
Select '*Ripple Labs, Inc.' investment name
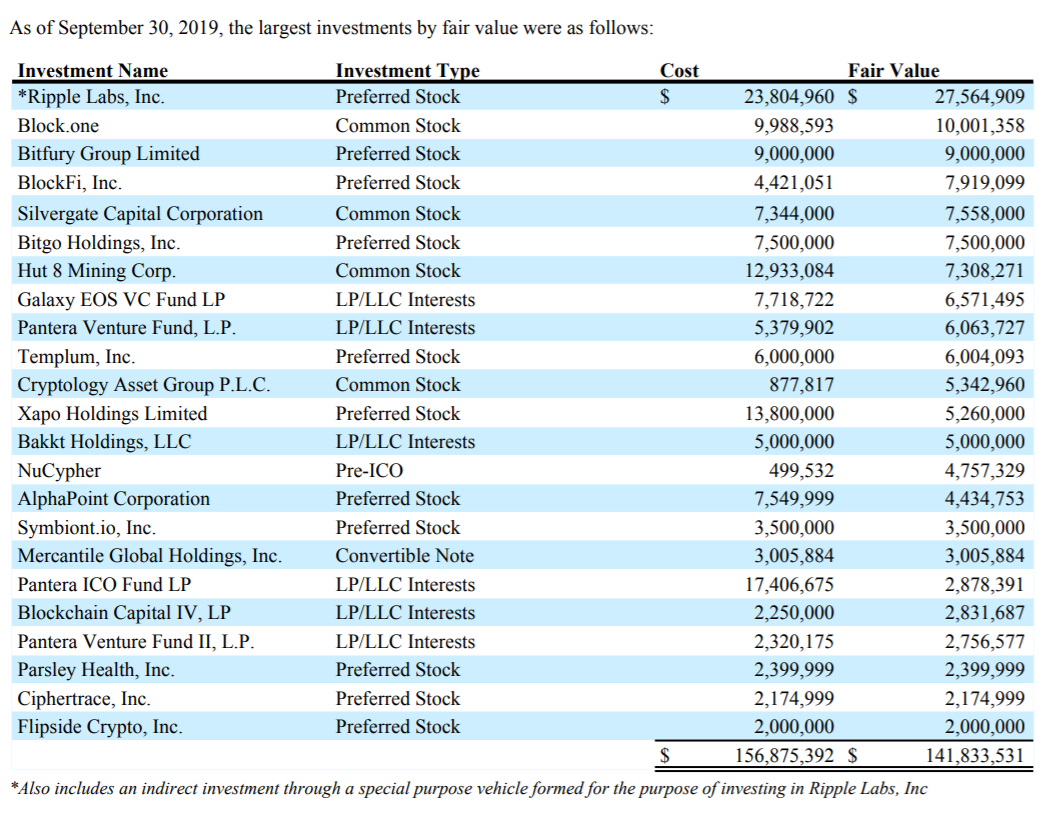click(91, 97)
